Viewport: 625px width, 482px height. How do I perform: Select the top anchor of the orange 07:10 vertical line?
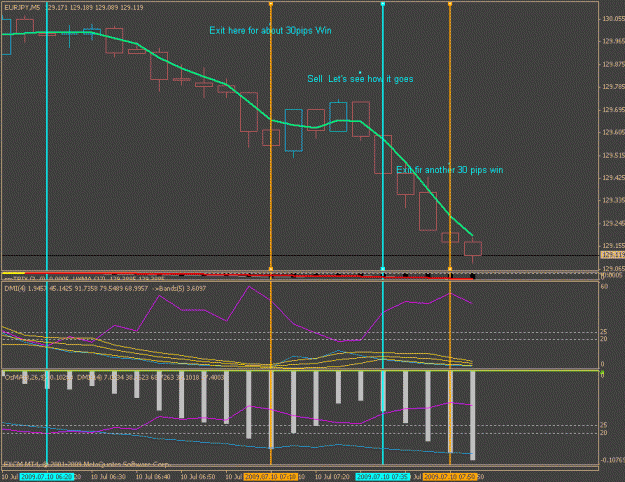pos(271,4)
